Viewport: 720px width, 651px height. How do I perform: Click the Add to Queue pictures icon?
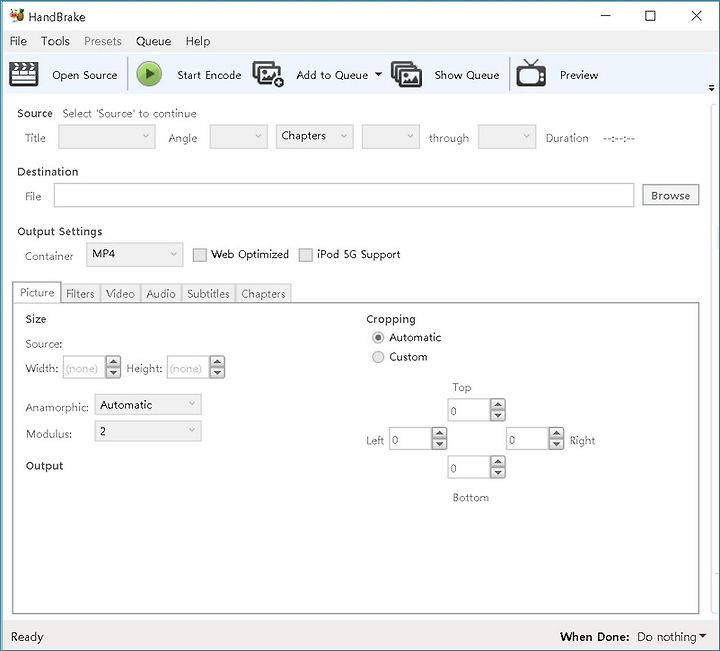click(x=268, y=74)
